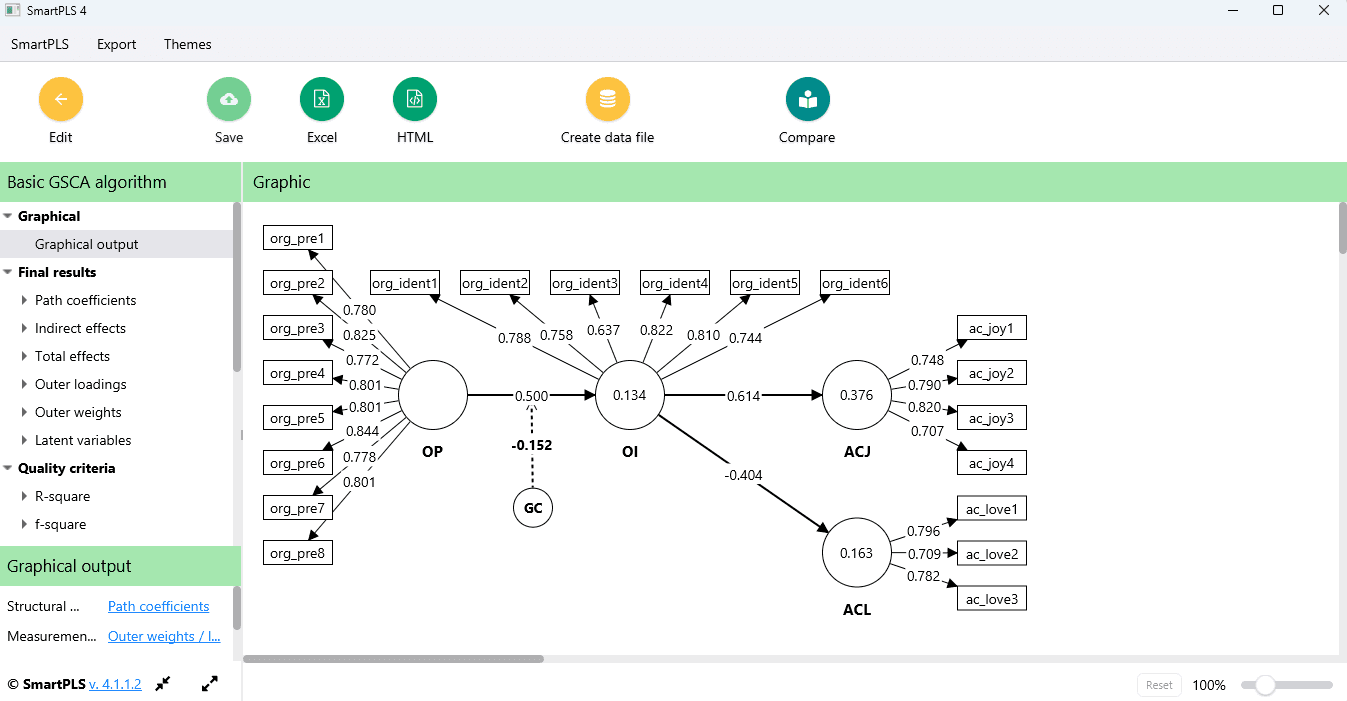This screenshot has width=1347, height=701.
Task: Click the SmartPLS app icon in title bar
Action: [12, 10]
